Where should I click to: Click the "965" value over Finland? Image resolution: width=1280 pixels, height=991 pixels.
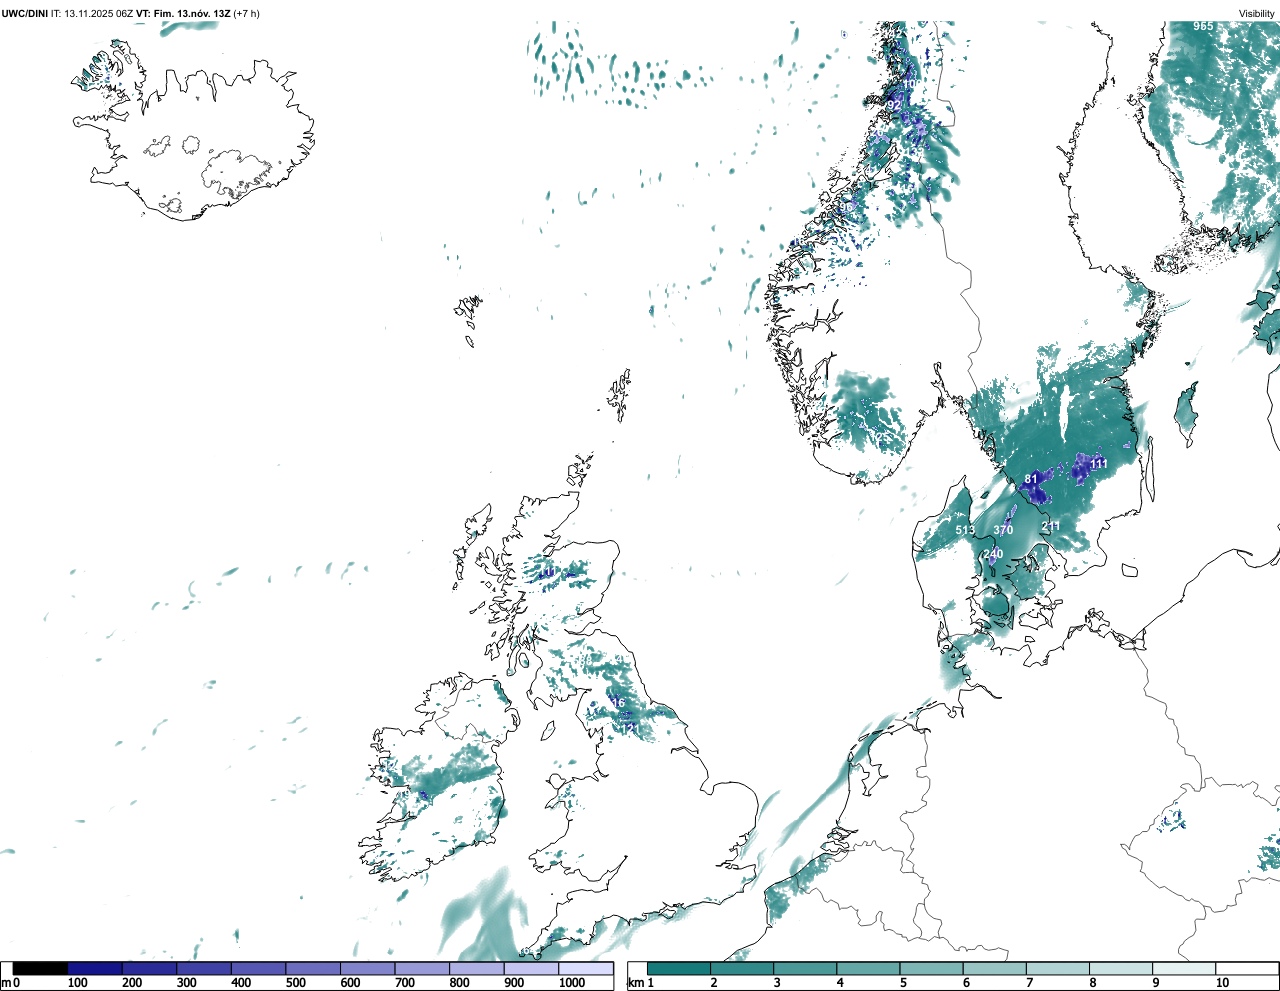(x=1203, y=26)
